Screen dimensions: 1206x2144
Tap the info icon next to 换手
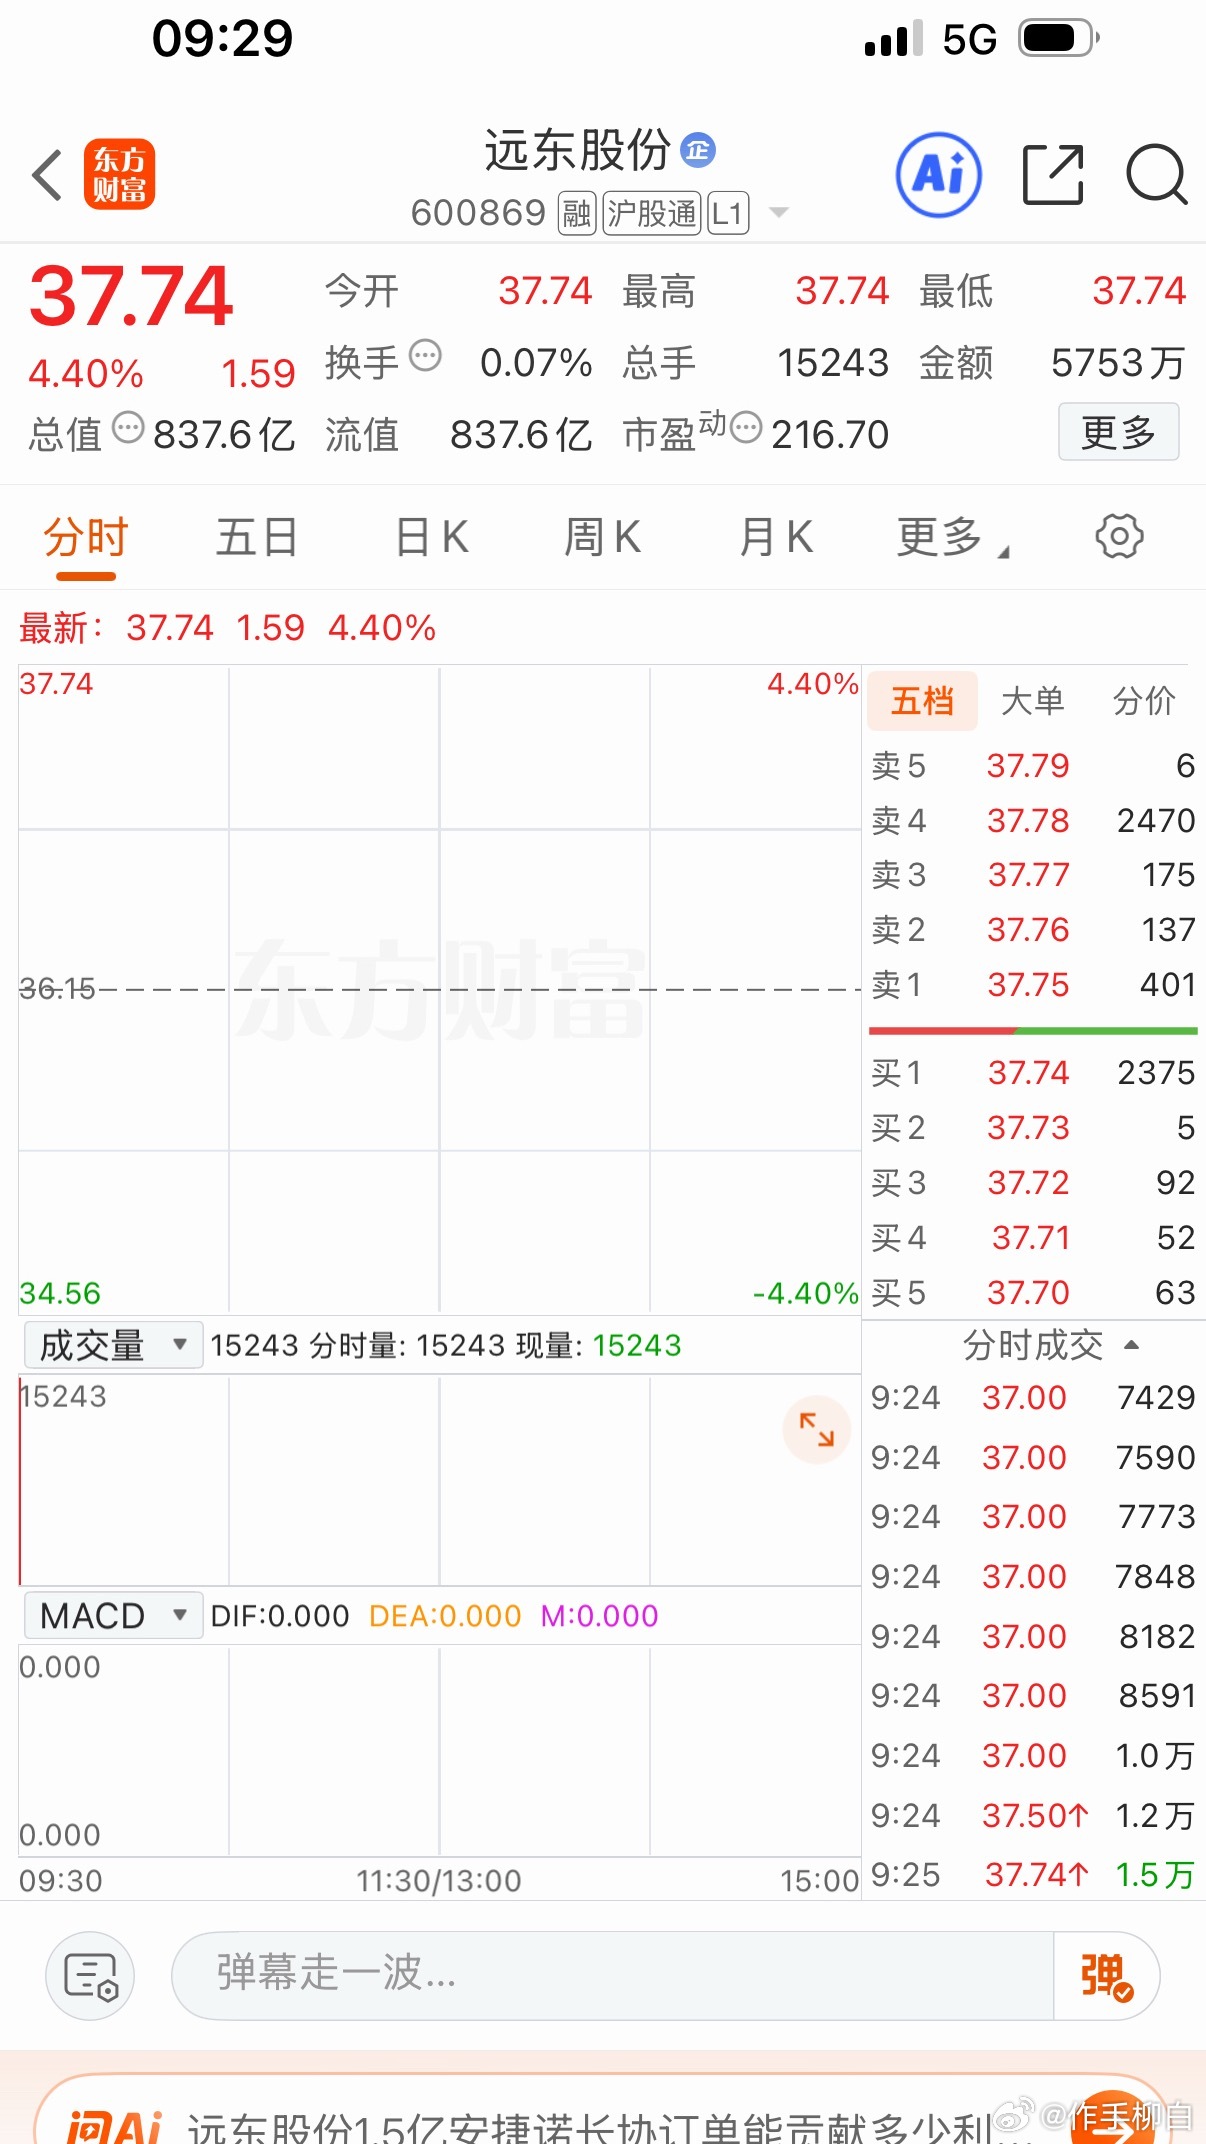coord(426,355)
